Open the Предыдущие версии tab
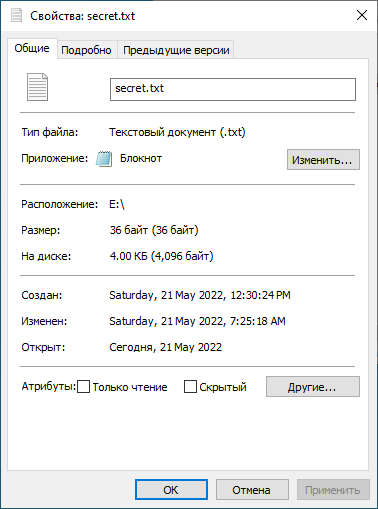 click(x=176, y=50)
